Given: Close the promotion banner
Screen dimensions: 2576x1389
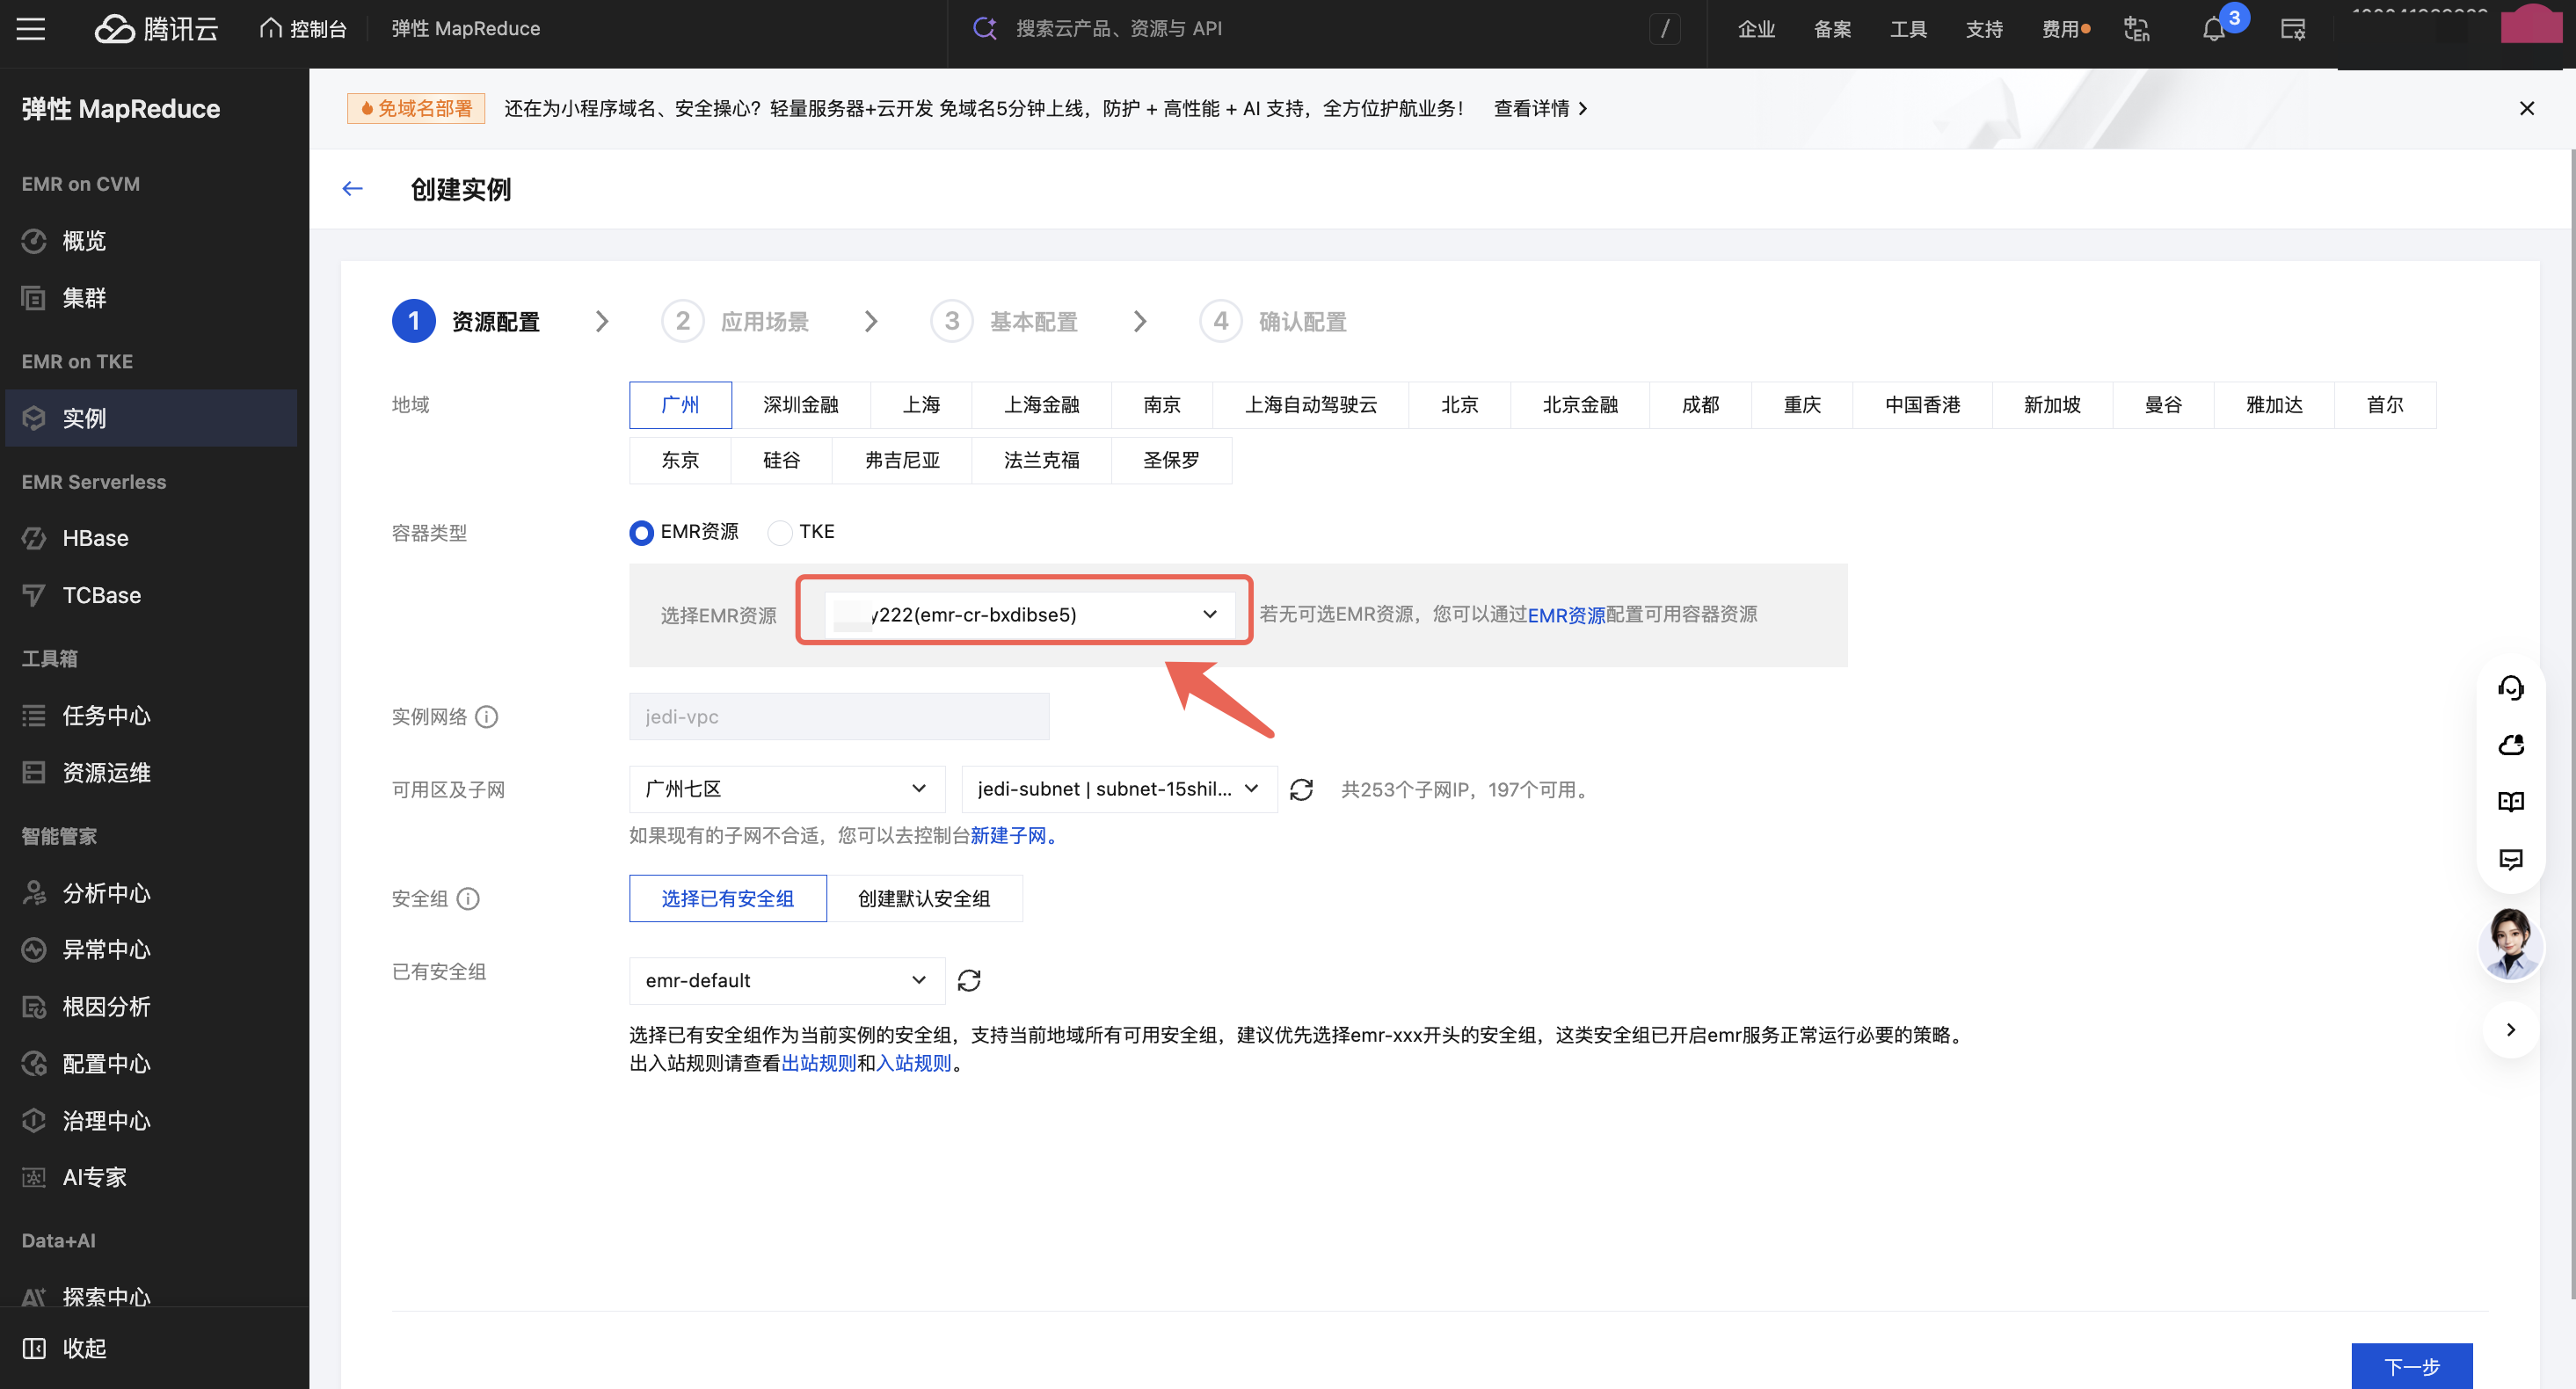Looking at the screenshot, I should tap(2527, 108).
